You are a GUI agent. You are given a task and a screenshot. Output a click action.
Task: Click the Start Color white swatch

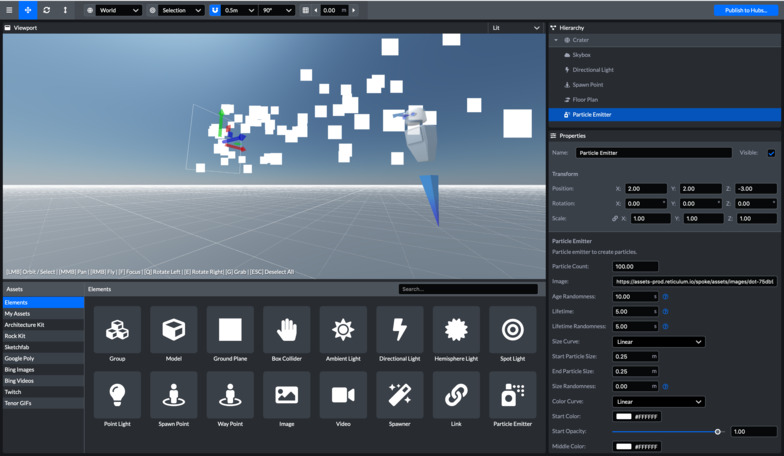(x=623, y=417)
